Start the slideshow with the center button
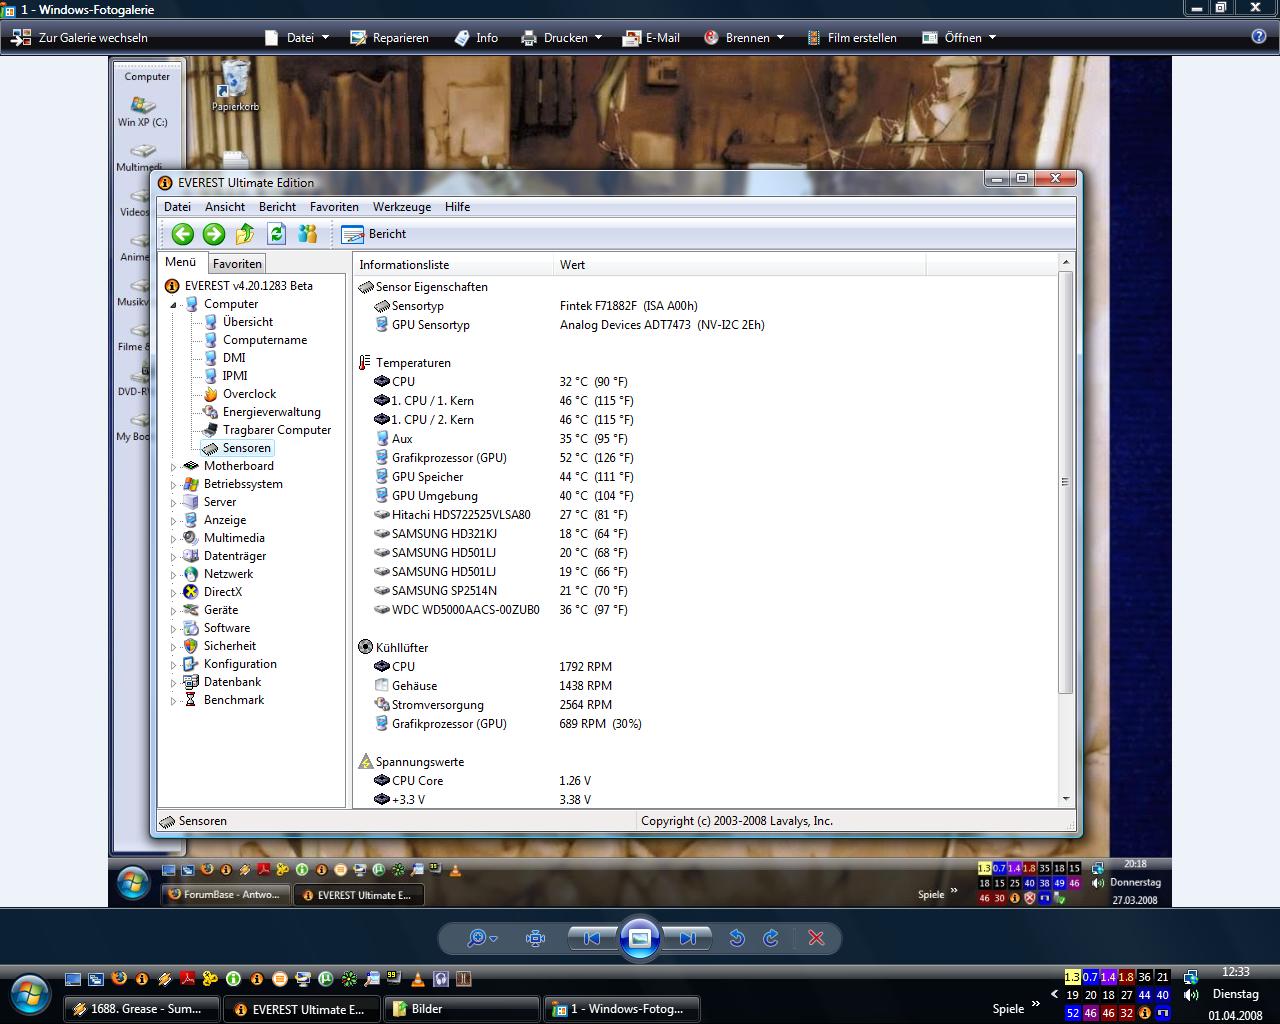1280x1024 pixels. click(640, 938)
